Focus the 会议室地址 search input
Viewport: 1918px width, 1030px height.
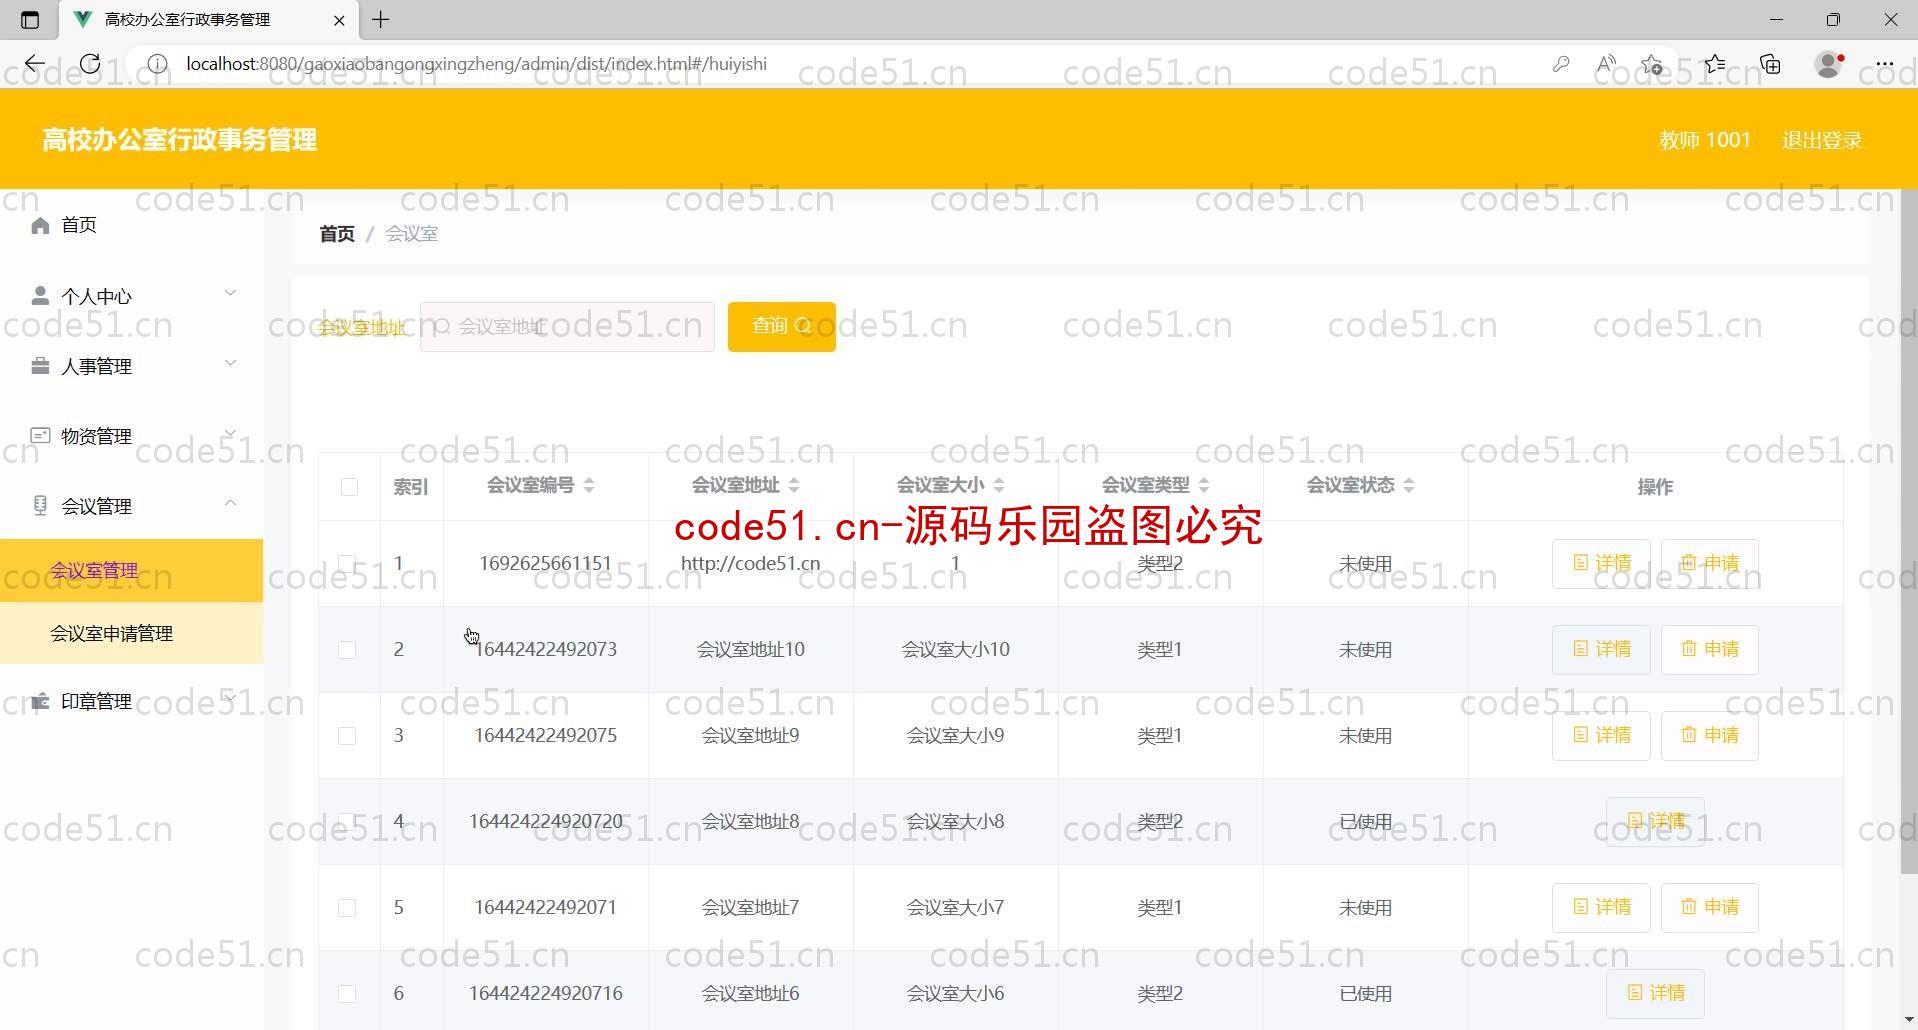tap(567, 327)
